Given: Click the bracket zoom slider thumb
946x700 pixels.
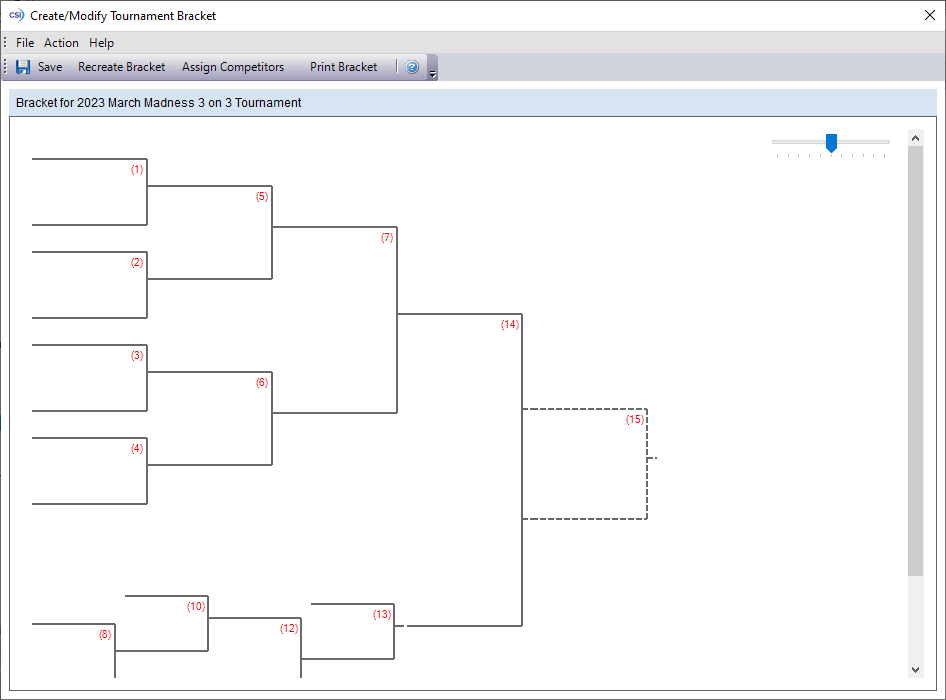Looking at the screenshot, I should pyautogui.click(x=831, y=143).
